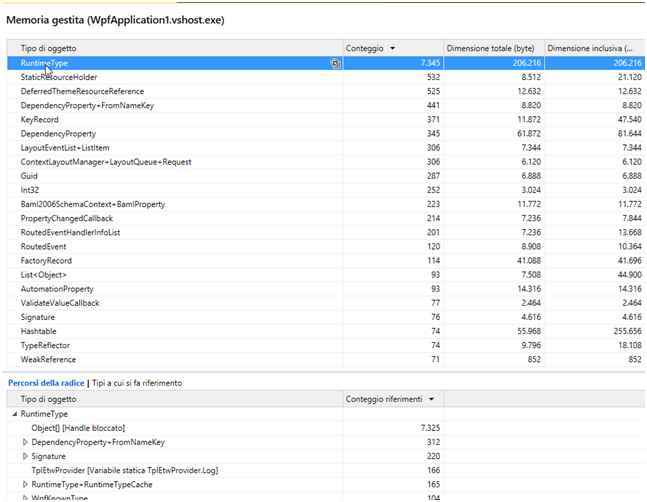Click the 41.088 total size for FactoryRecord
Image resolution: width=647 pixels, height=502 pixels.
[x=529, y=261]
